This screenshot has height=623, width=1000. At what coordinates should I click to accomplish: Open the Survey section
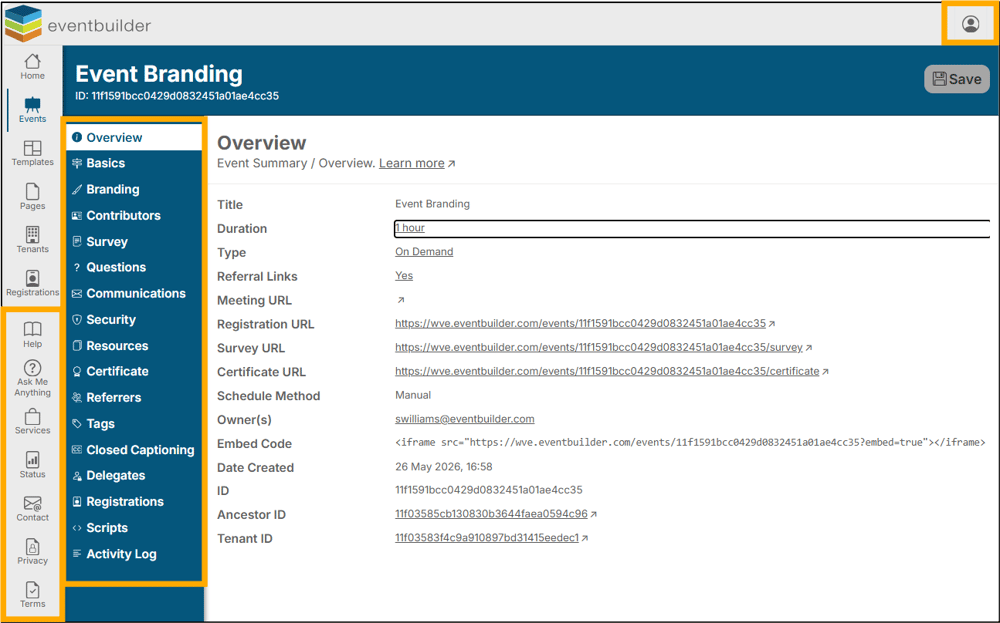click(134, 242)
